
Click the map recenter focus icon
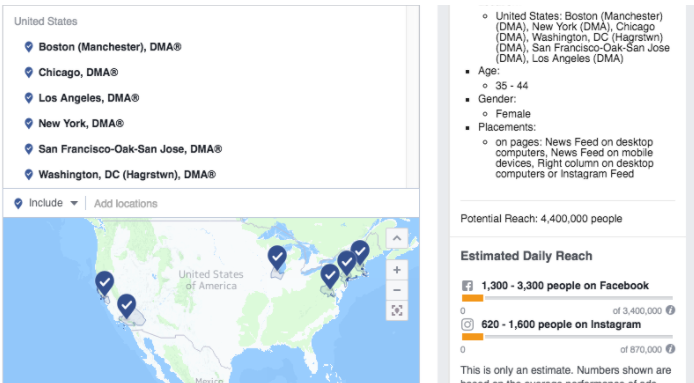pos(397,310)
